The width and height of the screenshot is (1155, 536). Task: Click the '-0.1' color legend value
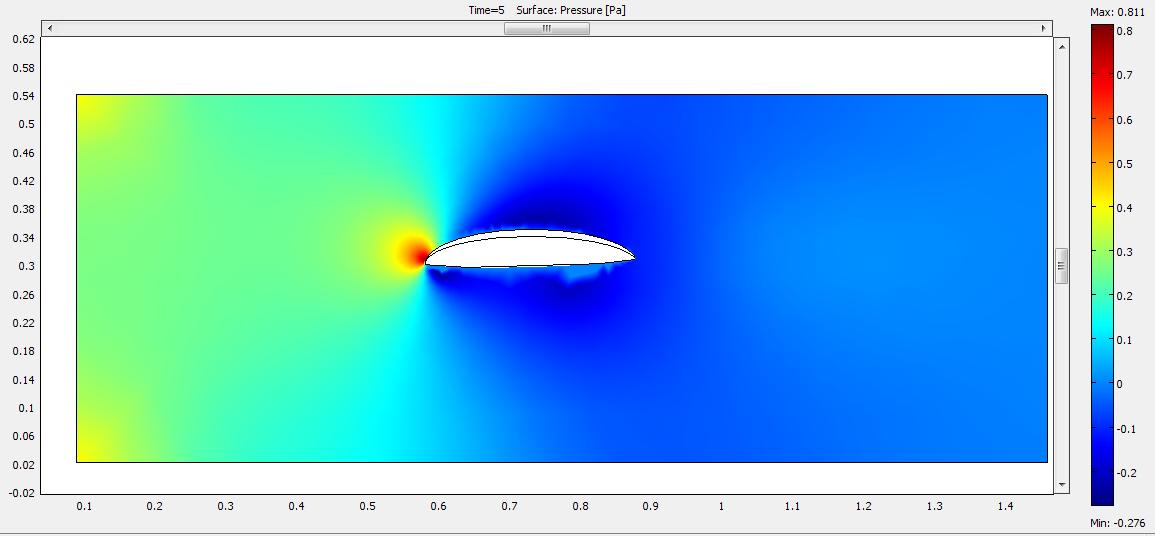pyautogui.click(x=1128, y=429)
